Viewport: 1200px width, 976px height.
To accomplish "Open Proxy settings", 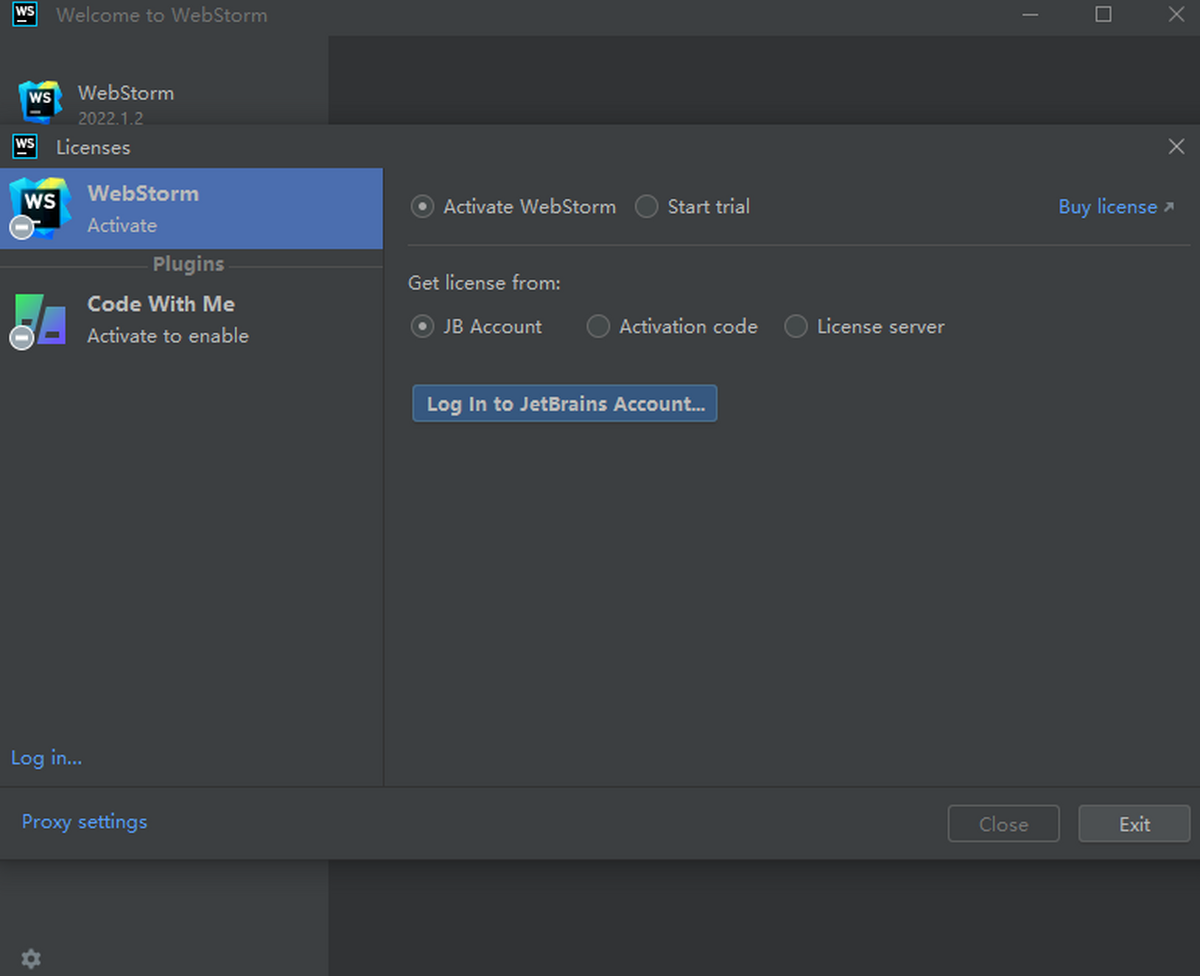I will 84,822.
